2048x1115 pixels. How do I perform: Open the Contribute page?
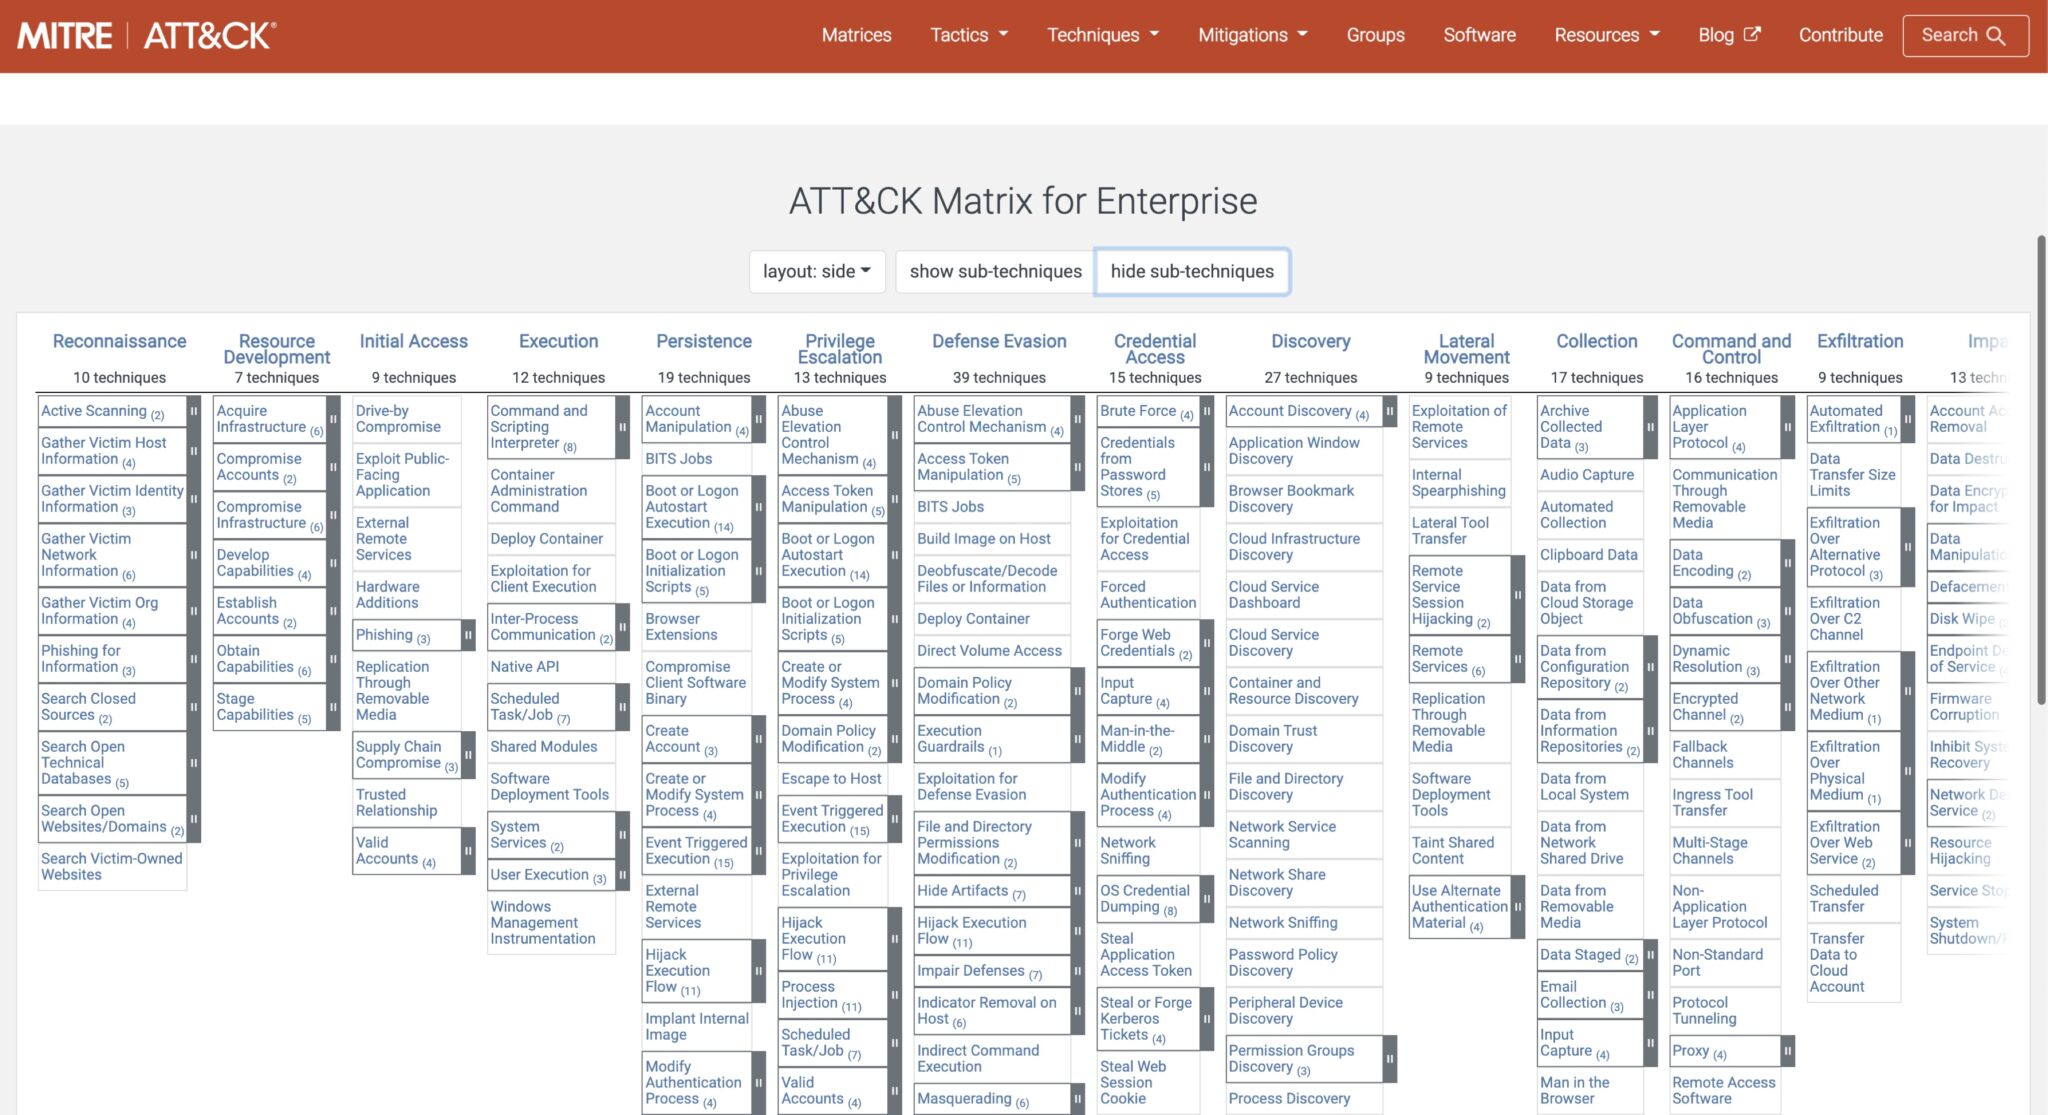click(1840, 34)
